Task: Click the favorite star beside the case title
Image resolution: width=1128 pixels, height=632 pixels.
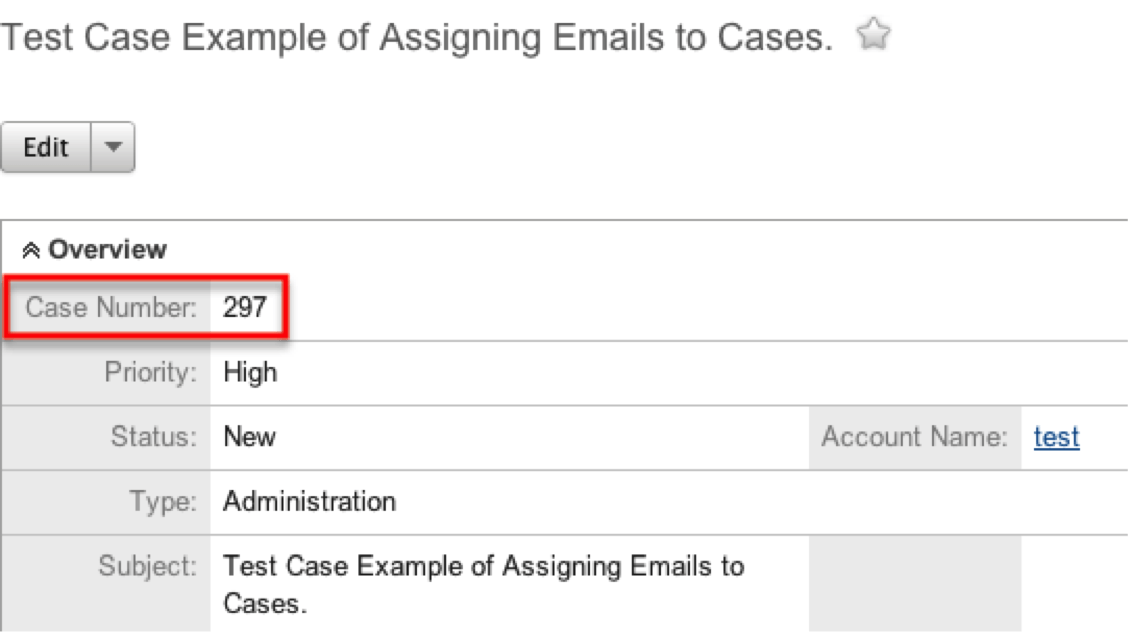Action: [x=874, y=31]
